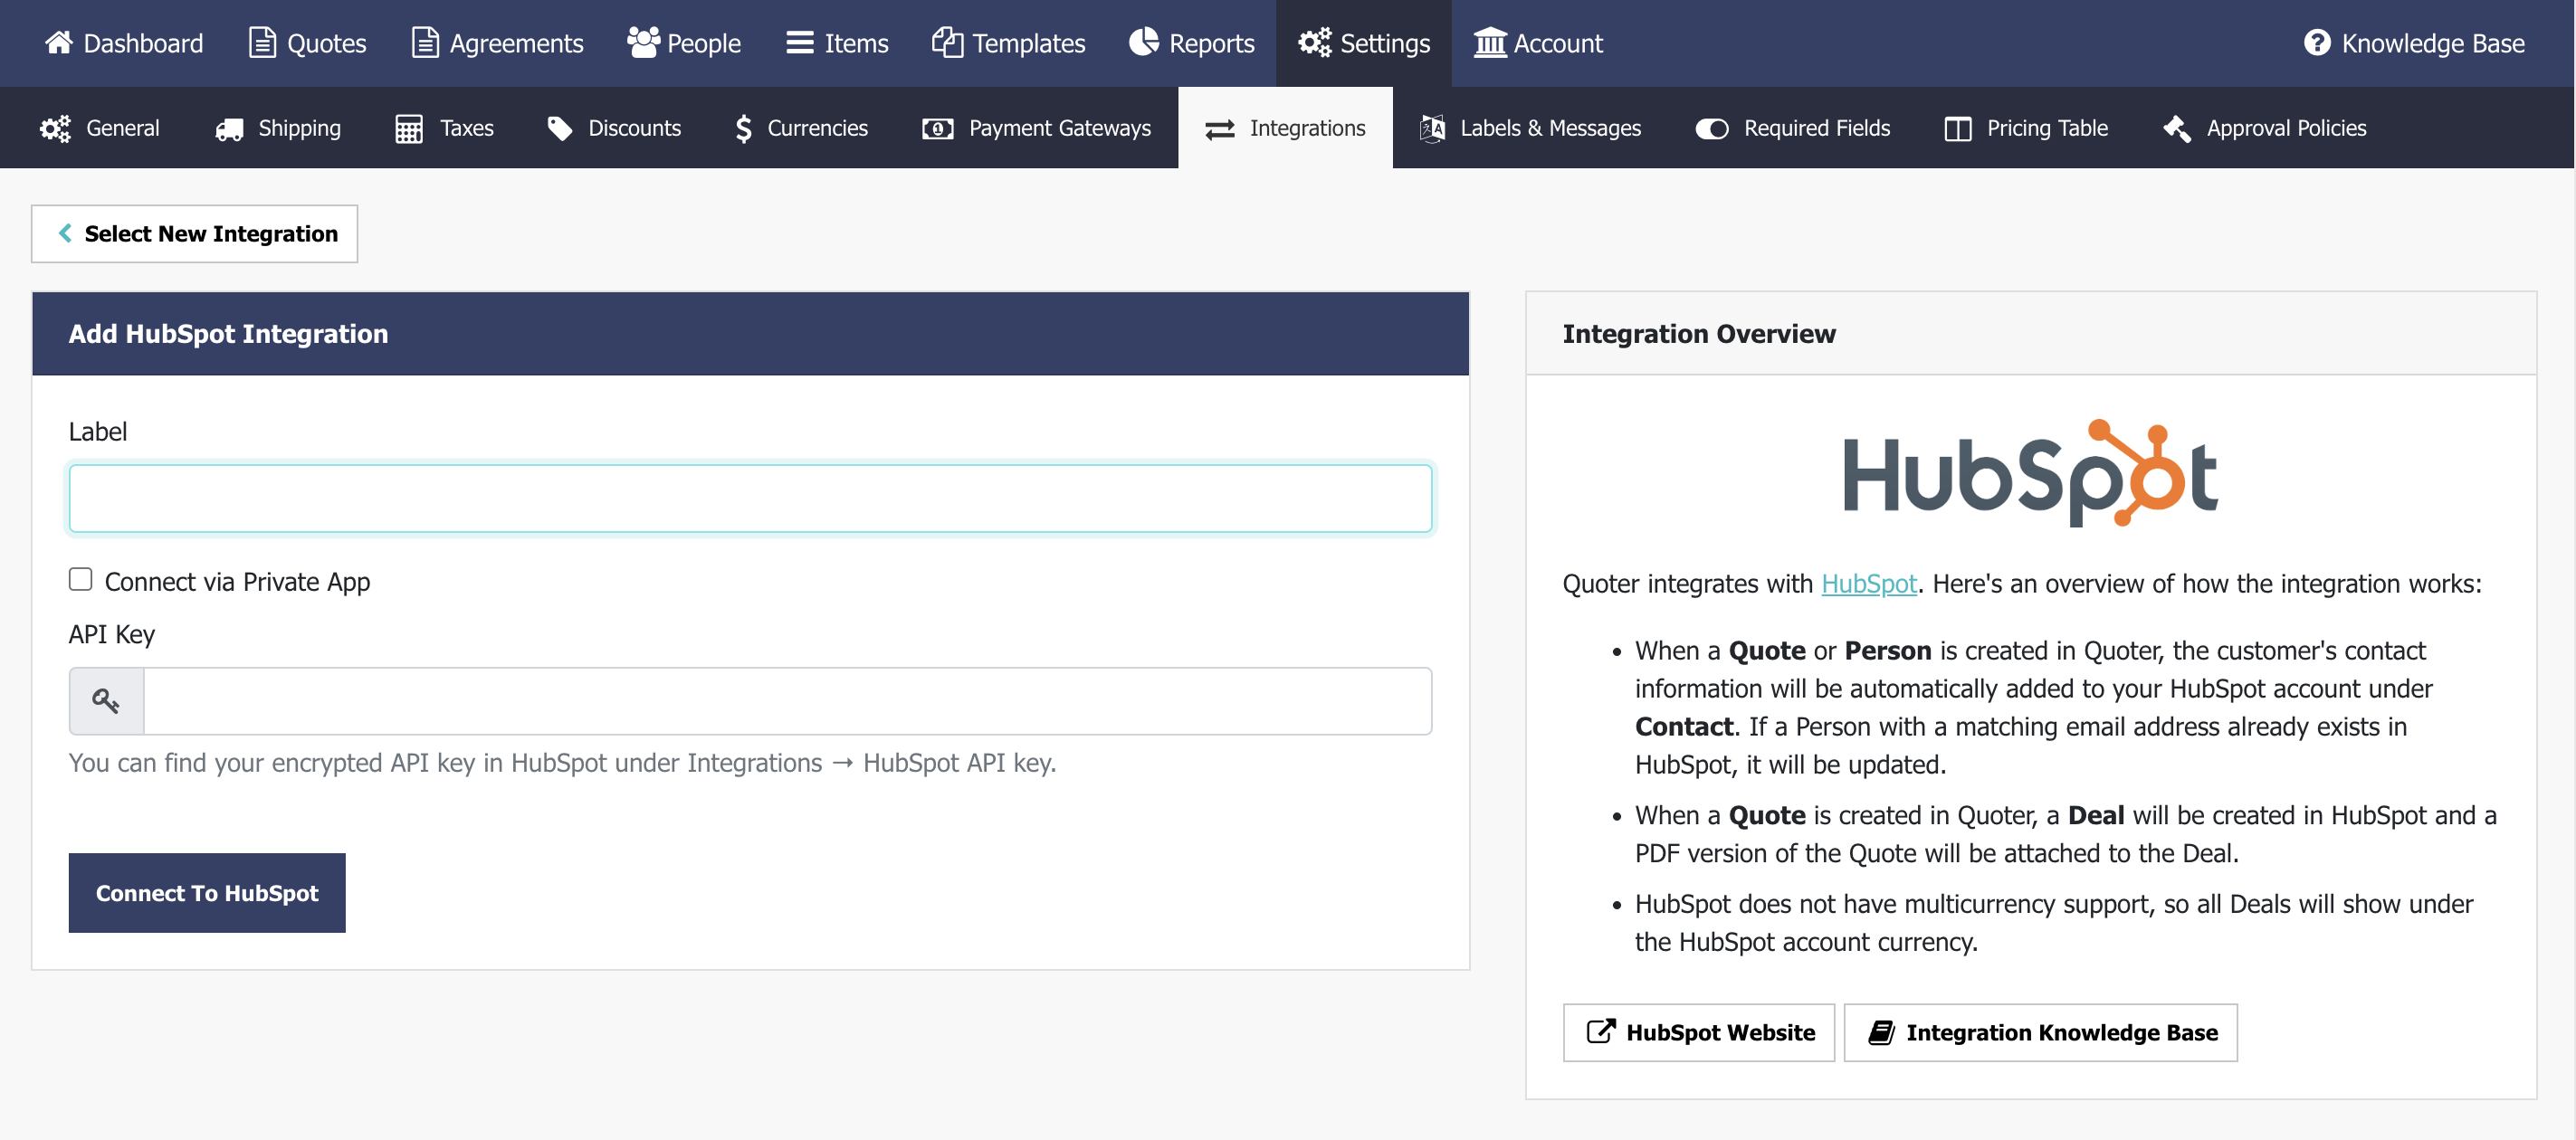Switch to the Taxes settings tab
This screenshot has height=1140, width=2576.
click(444, 128)
